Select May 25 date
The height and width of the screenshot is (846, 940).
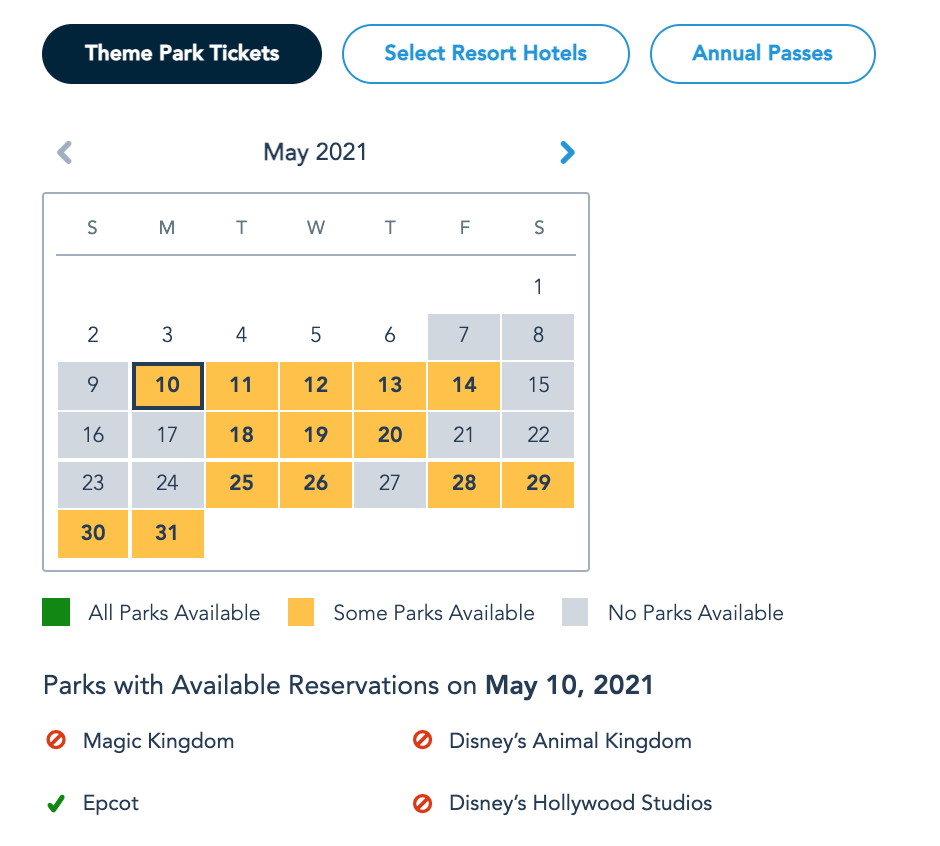click(241, 483)
